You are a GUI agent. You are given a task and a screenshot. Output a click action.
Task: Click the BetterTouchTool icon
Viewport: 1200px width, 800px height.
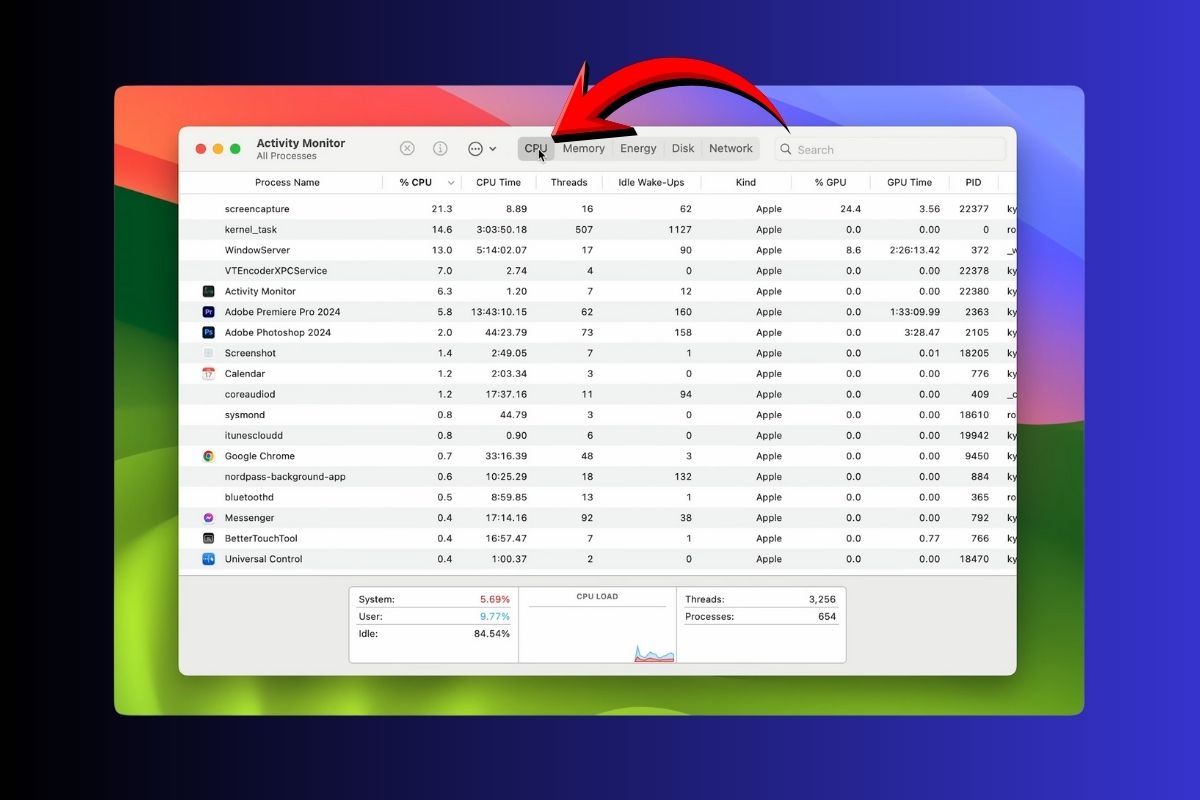tap(208, 538)
